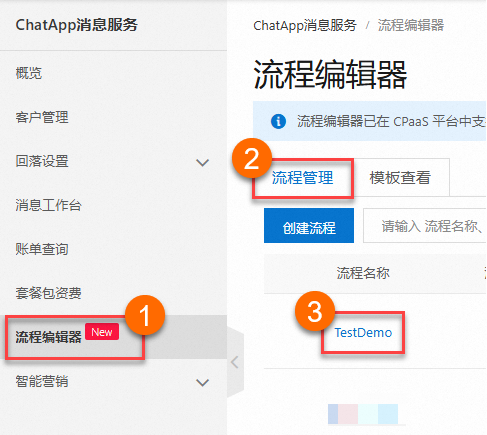The image size is (487, 435).
Task: Click the red New badge
Action: click(102, 332)
